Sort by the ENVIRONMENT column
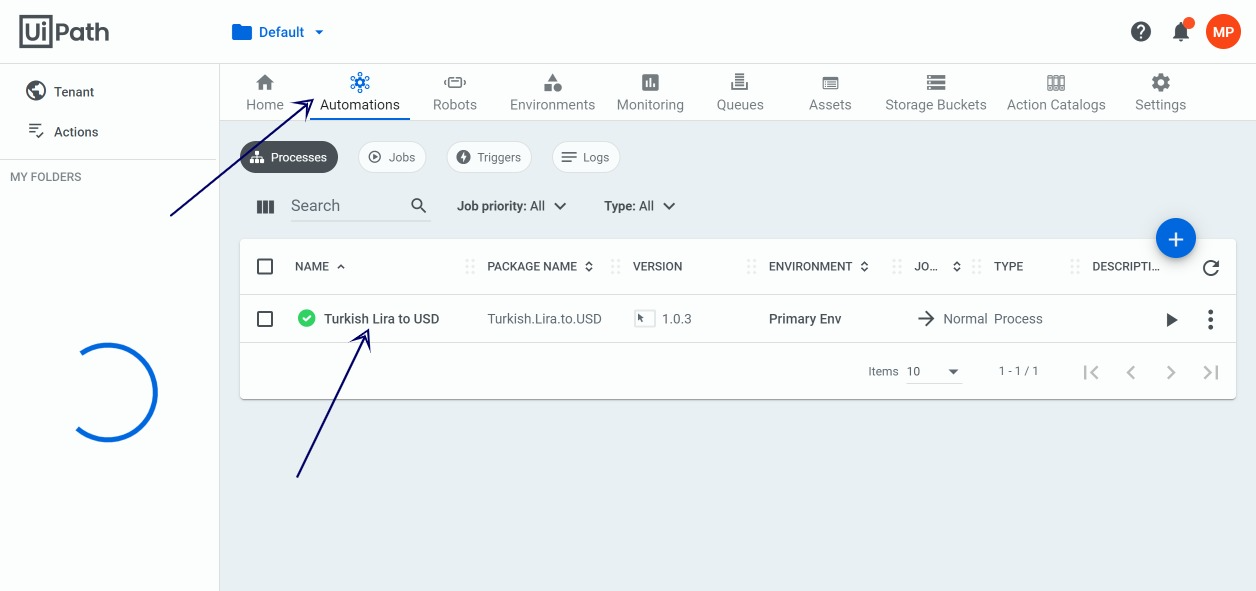The image size is (1256, 591). point(819,267)
